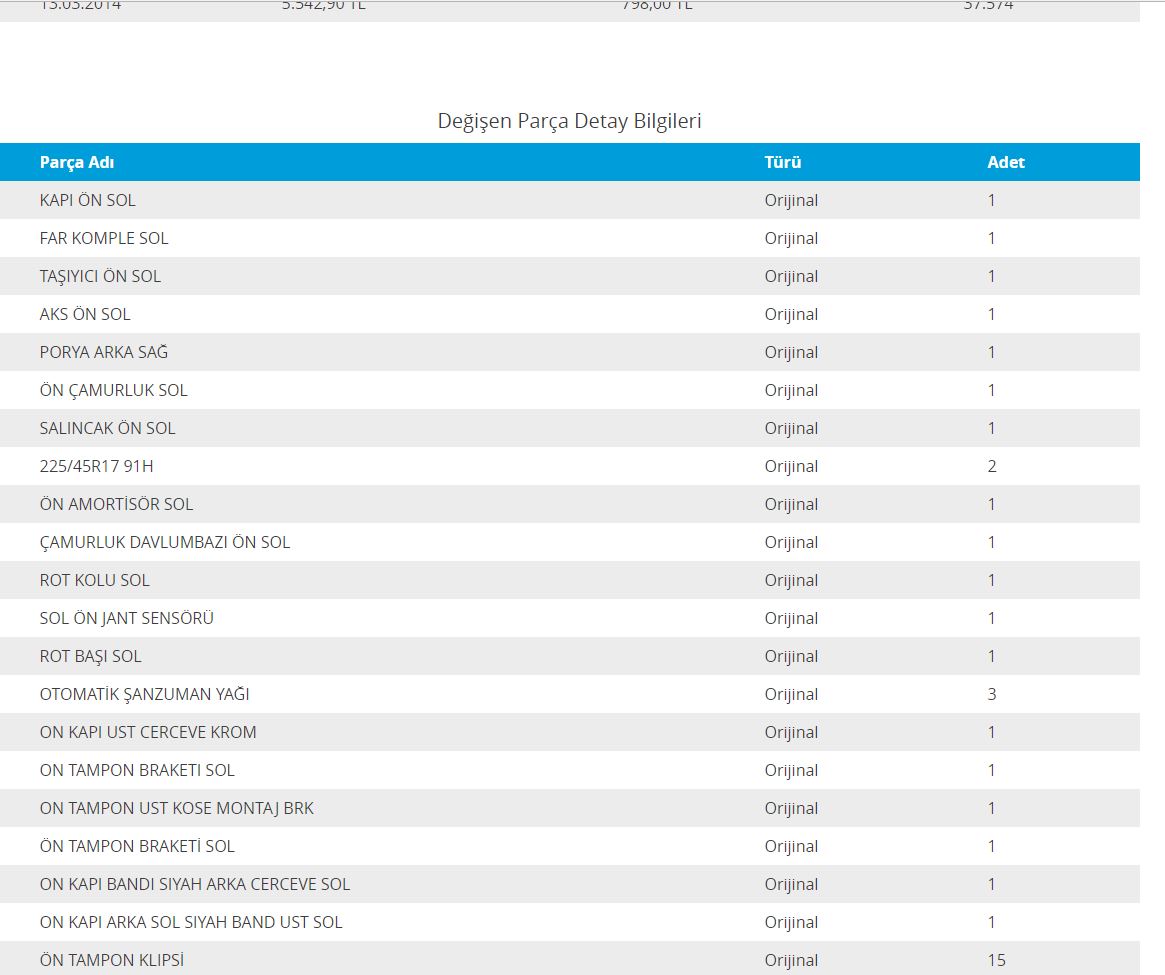The image size is (1165, 975).
Task: Click the Türü column header
Action: [782, 162]
